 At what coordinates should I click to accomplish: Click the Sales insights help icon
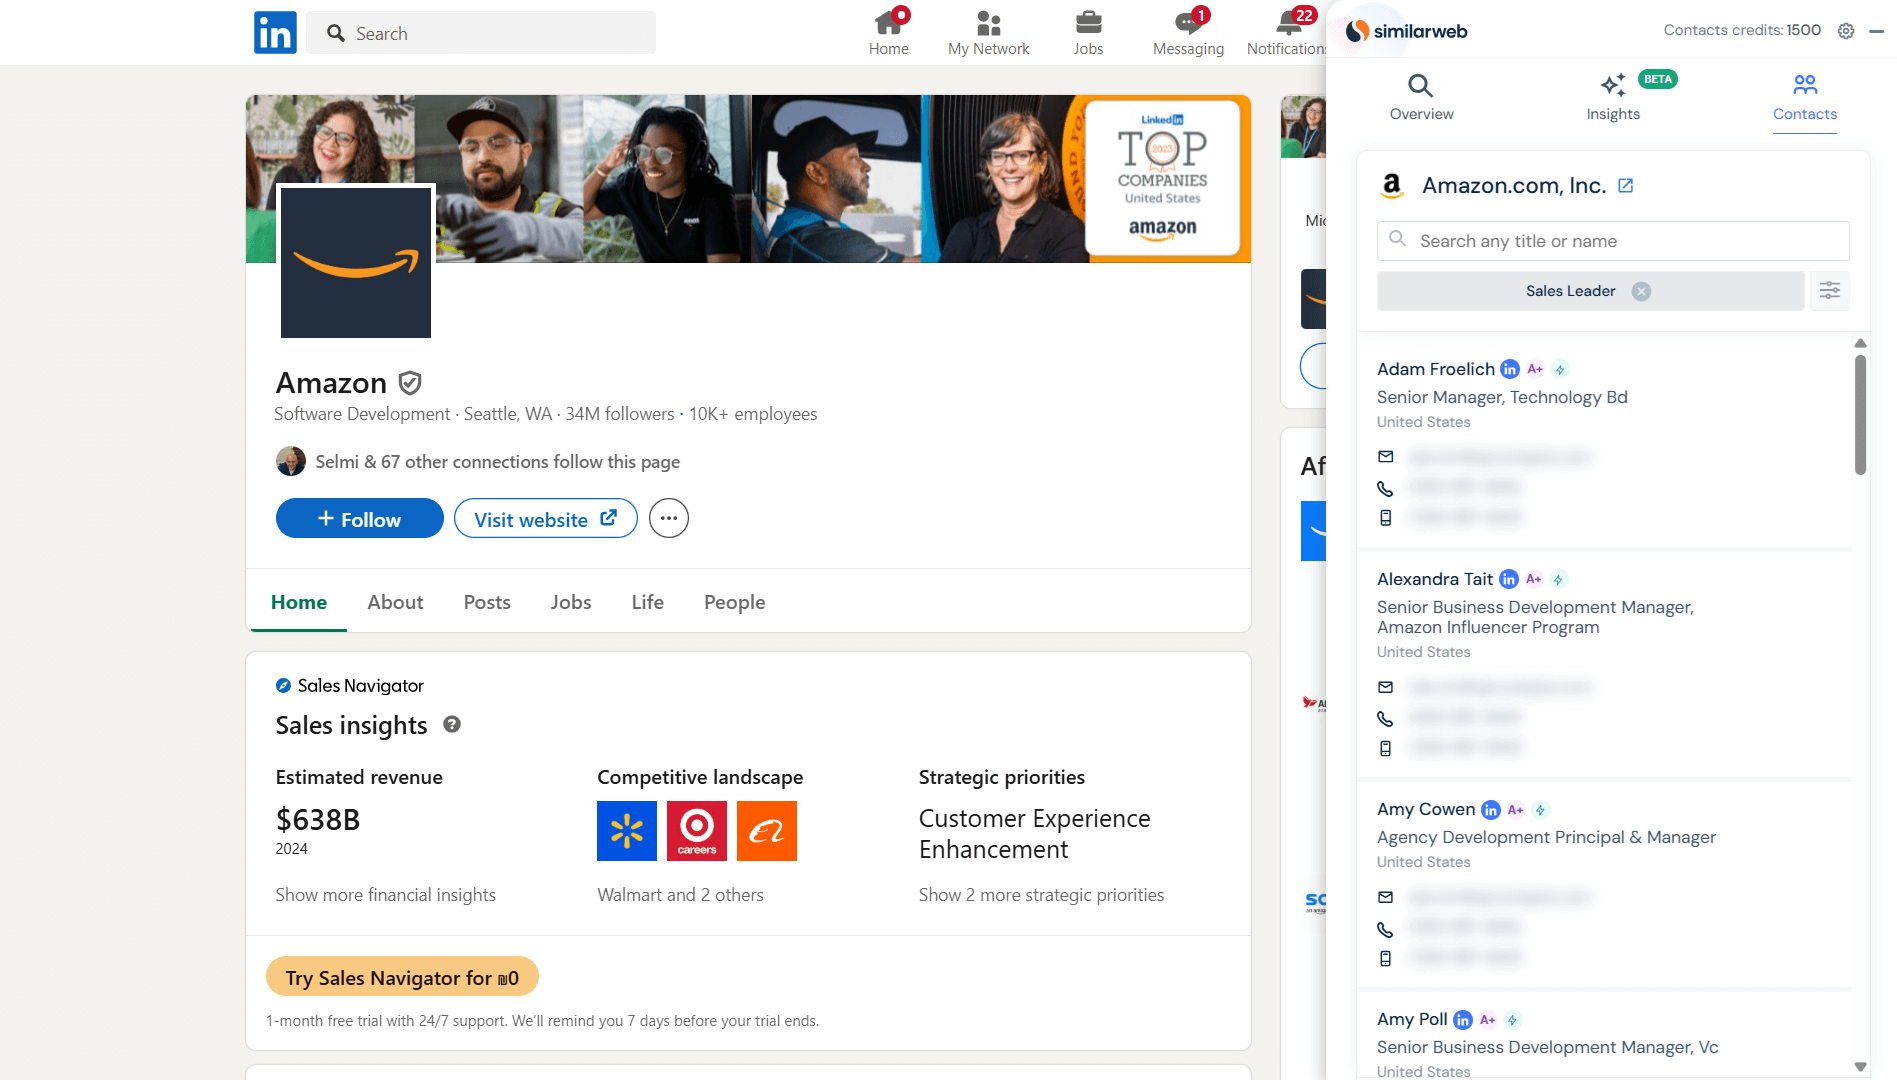tap(452, 724)
